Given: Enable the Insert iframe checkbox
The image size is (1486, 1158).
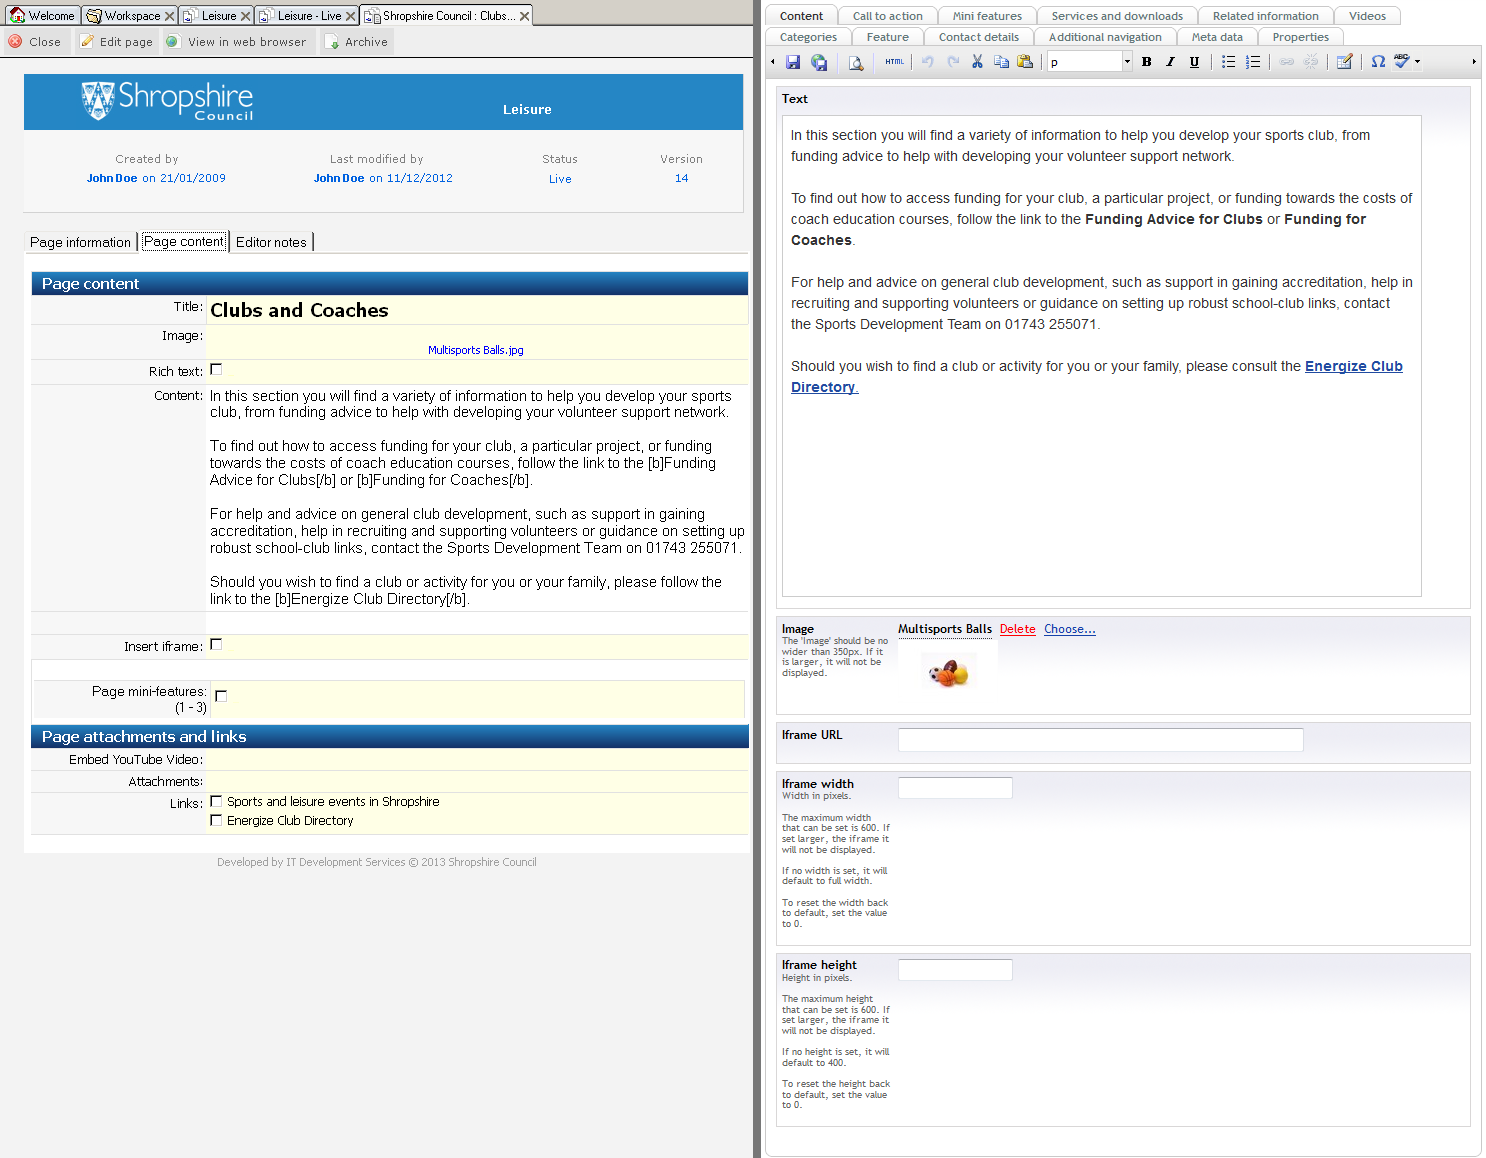Looking at the screenshot, I should (216, 645).
